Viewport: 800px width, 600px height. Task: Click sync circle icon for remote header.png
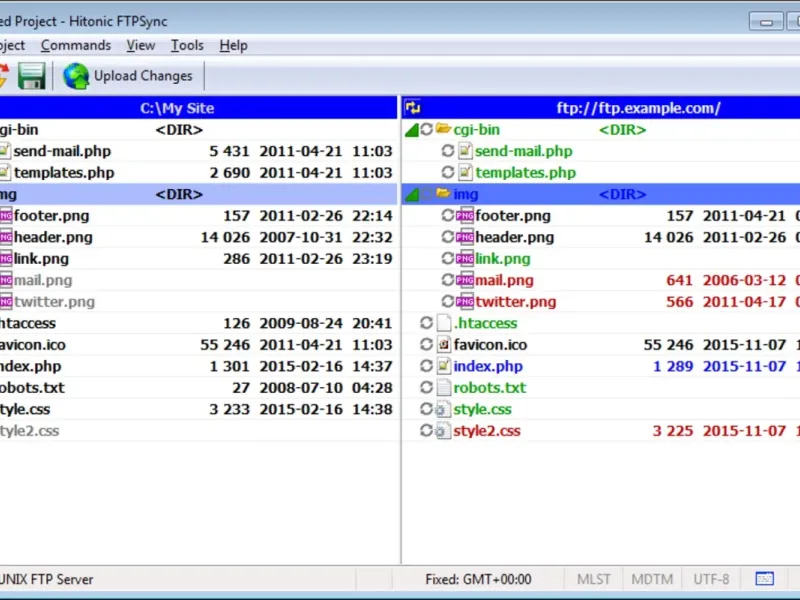[x=447, y=237]
